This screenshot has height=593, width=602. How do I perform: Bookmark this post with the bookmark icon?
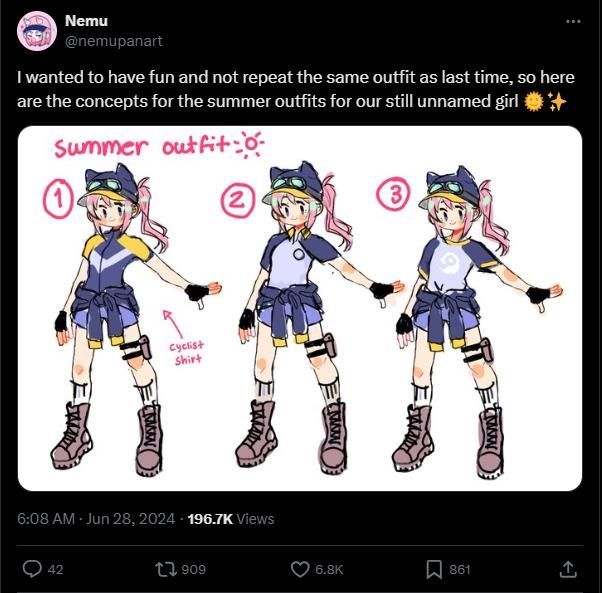[x=434, y=569]
